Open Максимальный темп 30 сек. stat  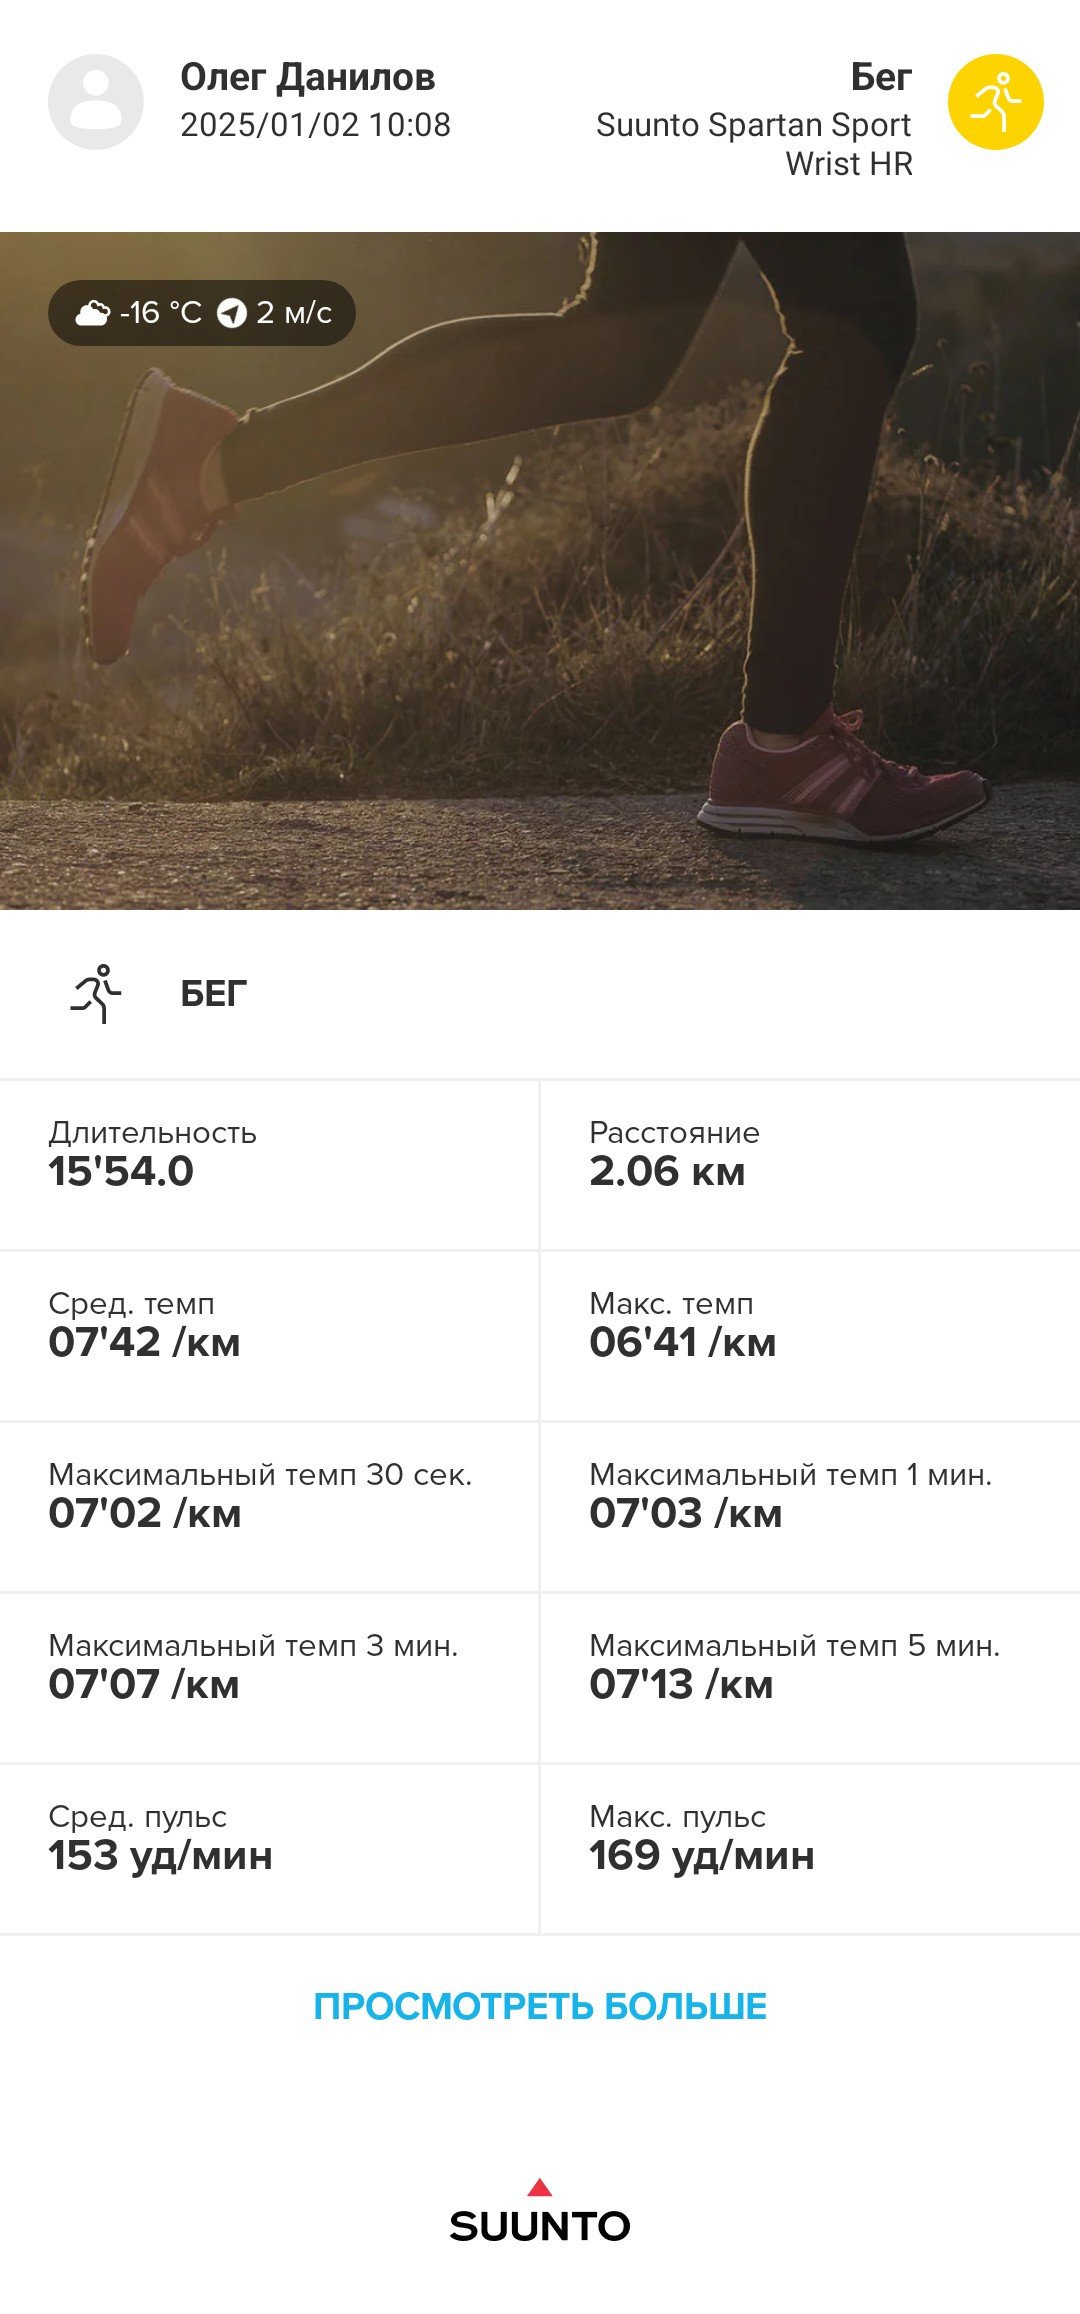pos(269,1507)
